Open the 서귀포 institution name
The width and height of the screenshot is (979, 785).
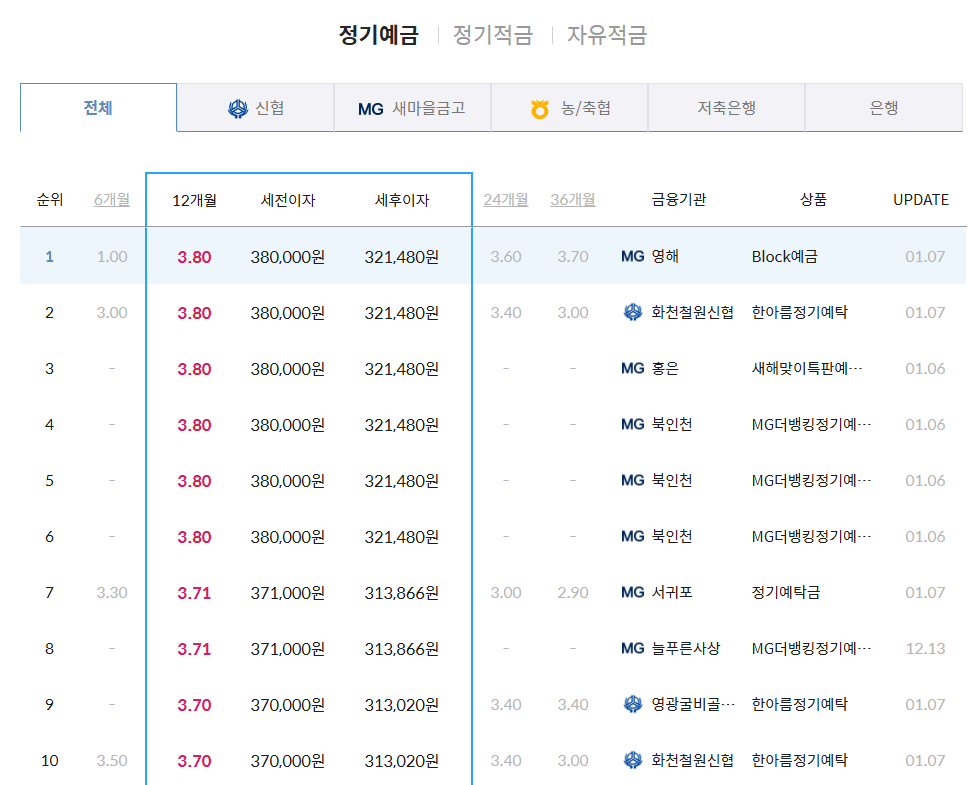(672, 592)
